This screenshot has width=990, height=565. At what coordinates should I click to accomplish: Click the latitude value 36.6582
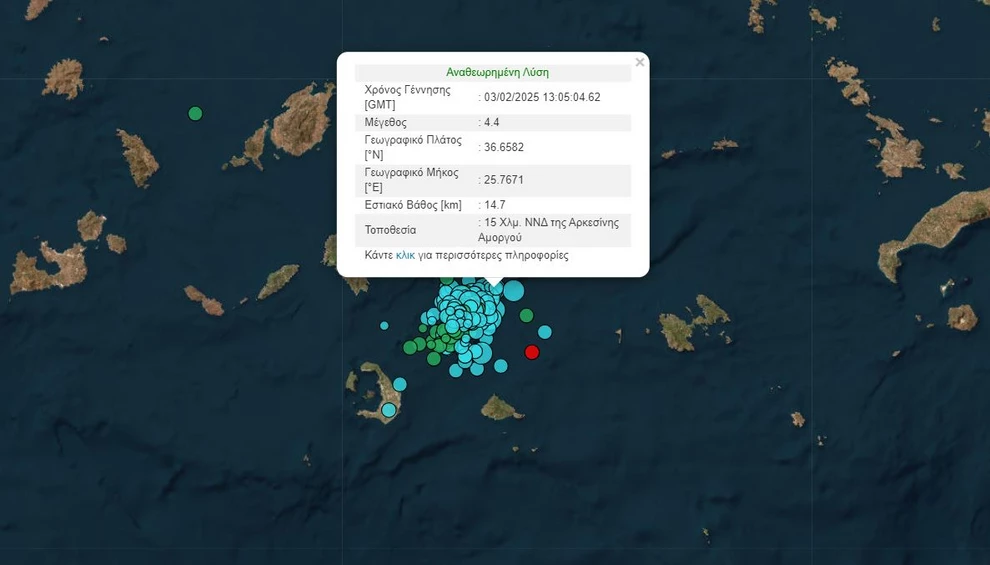point(504,147)
